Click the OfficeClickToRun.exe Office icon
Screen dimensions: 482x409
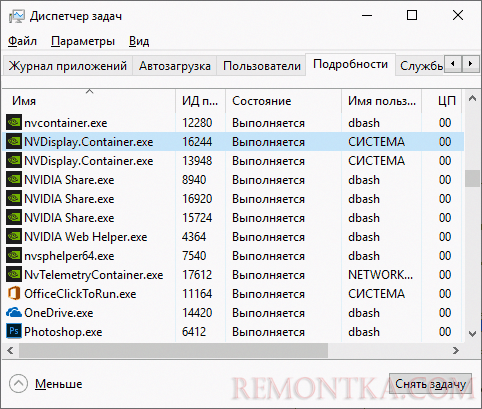(14, 293)
